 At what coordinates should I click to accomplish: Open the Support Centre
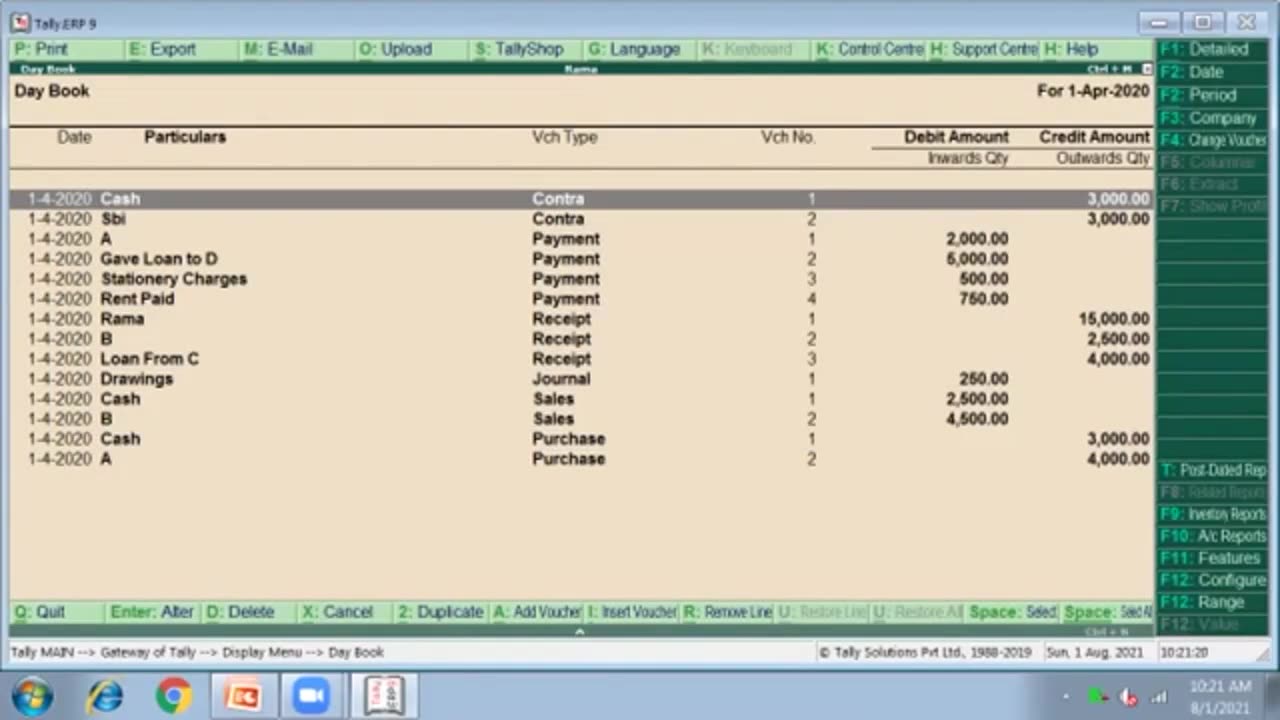click(x=983, y=49)
